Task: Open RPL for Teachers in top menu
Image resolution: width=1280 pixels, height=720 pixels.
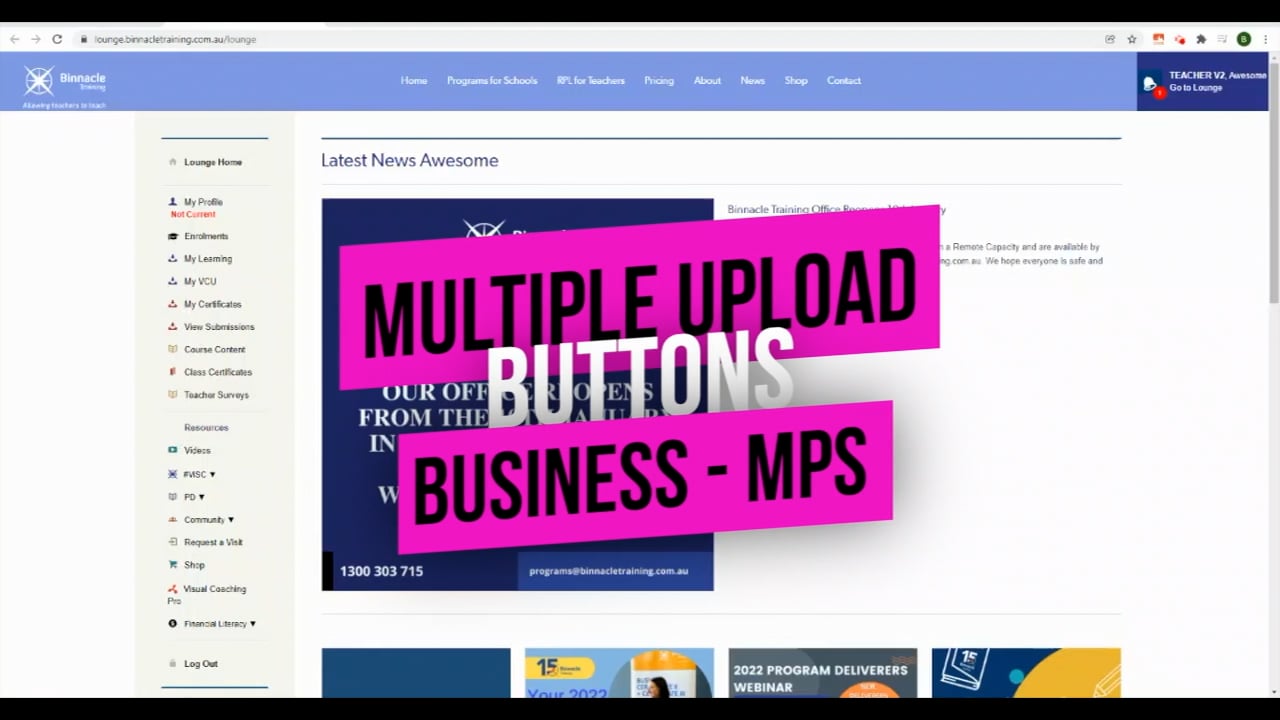Action: click(591, 81)
